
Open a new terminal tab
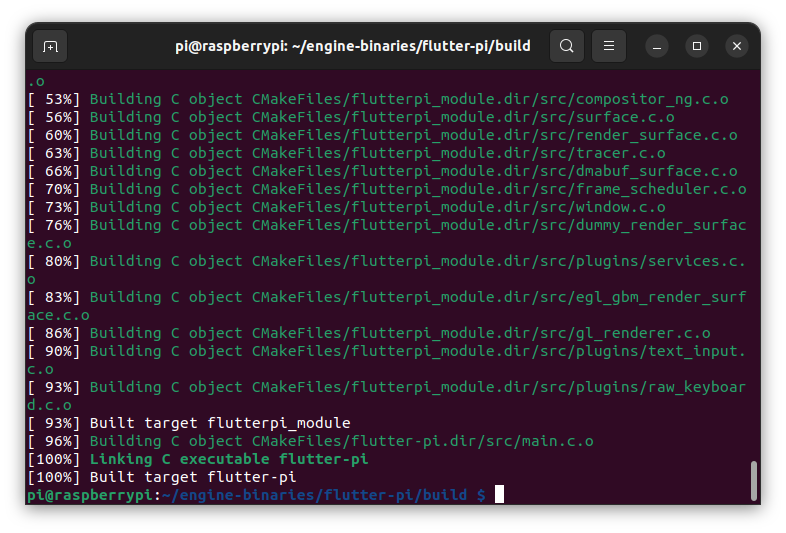[x=50, y=47]
